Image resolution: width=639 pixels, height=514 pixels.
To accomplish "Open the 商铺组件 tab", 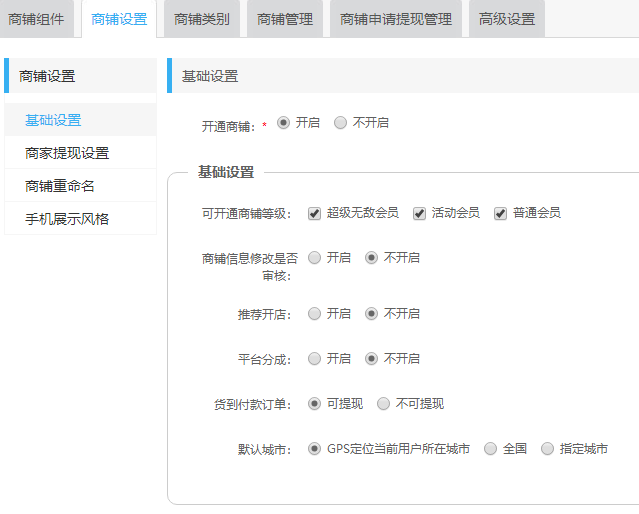I will [x=36, y=19].
